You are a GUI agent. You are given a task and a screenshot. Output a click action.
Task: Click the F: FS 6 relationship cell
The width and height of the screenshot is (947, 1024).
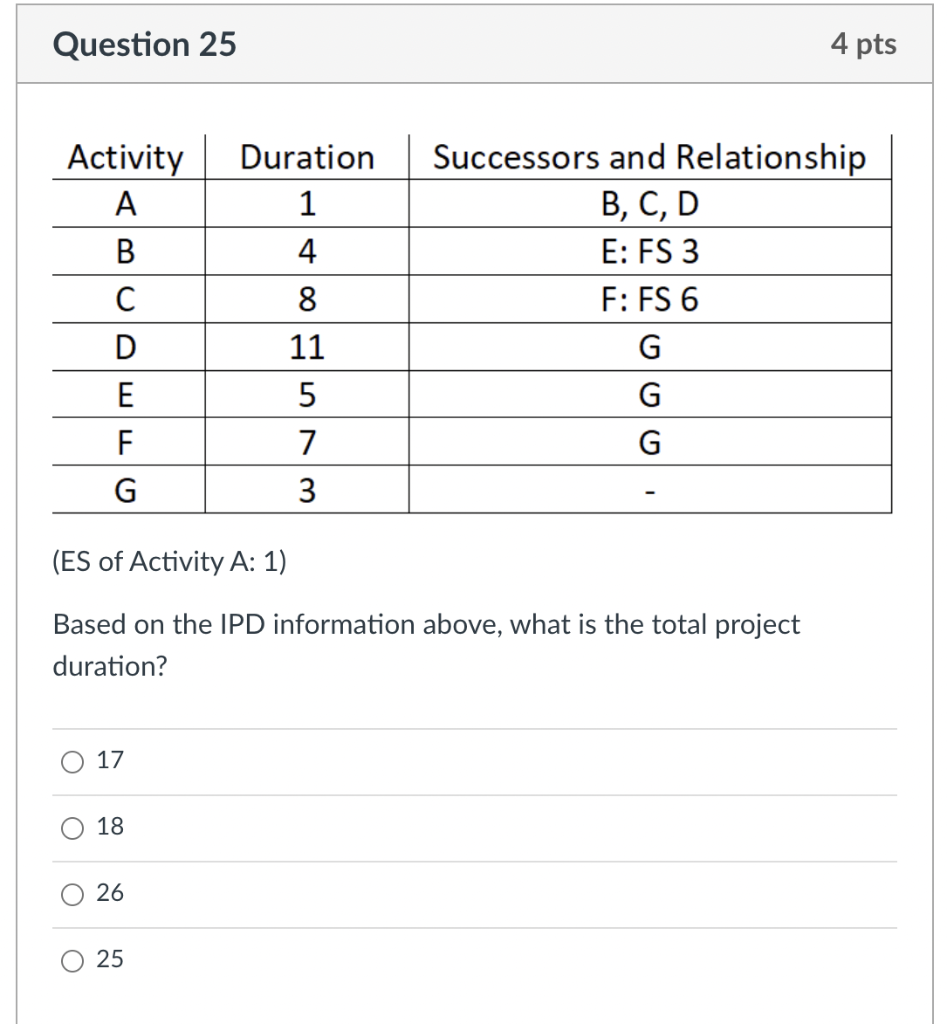(x=650, y=299)
